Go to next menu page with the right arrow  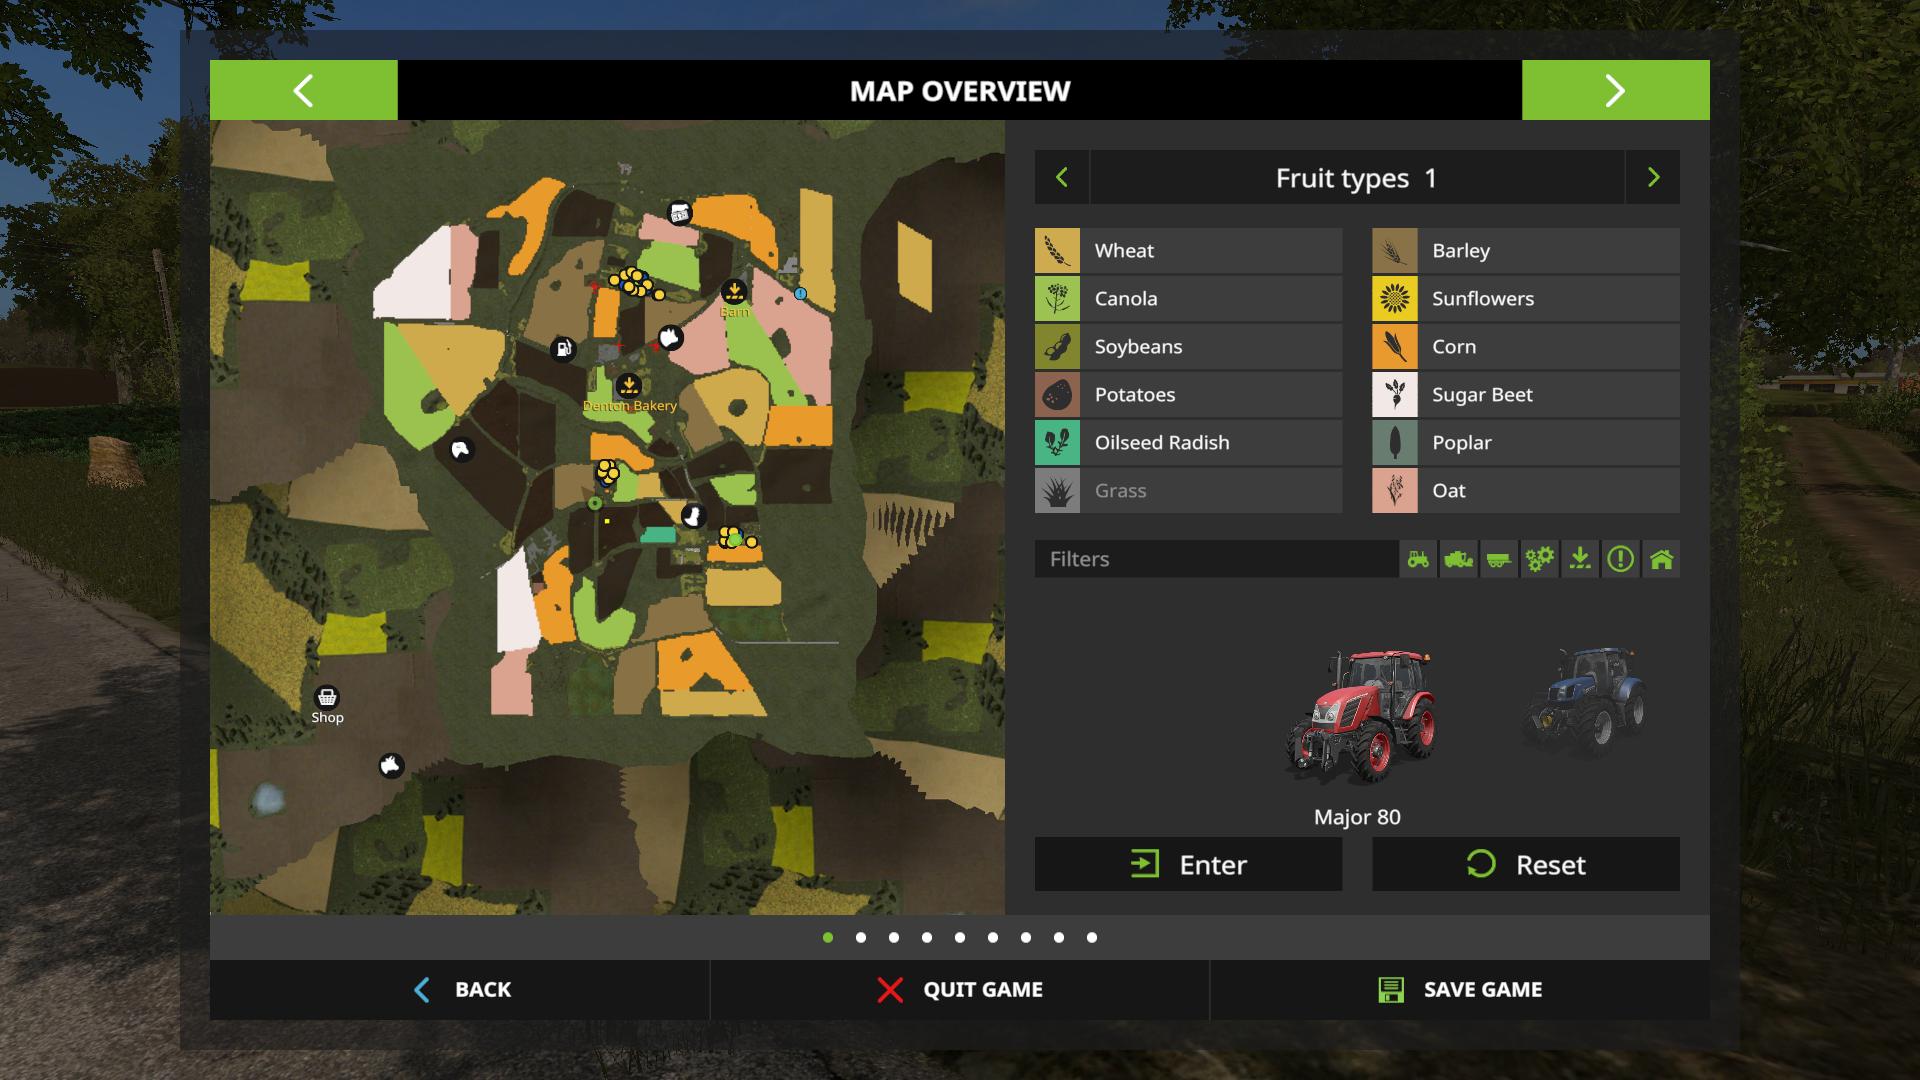pyautogui.click(x=1615, y=91)
